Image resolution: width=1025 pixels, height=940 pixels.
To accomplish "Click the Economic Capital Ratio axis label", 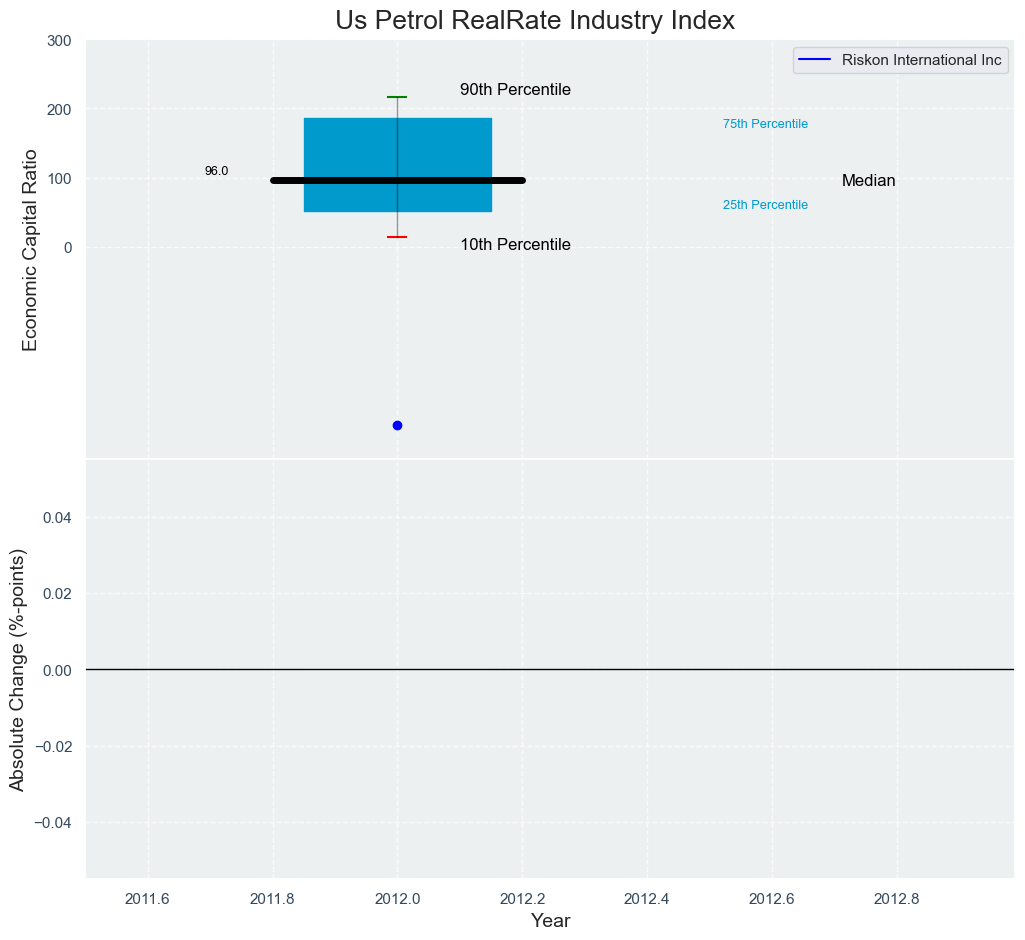I will click(30, 250).
